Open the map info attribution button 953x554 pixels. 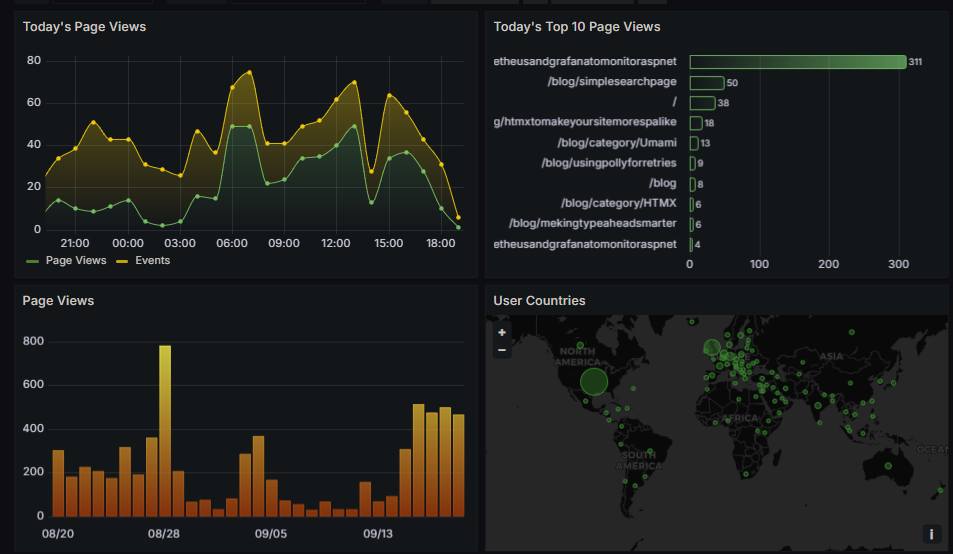click(x=931, y=534)
